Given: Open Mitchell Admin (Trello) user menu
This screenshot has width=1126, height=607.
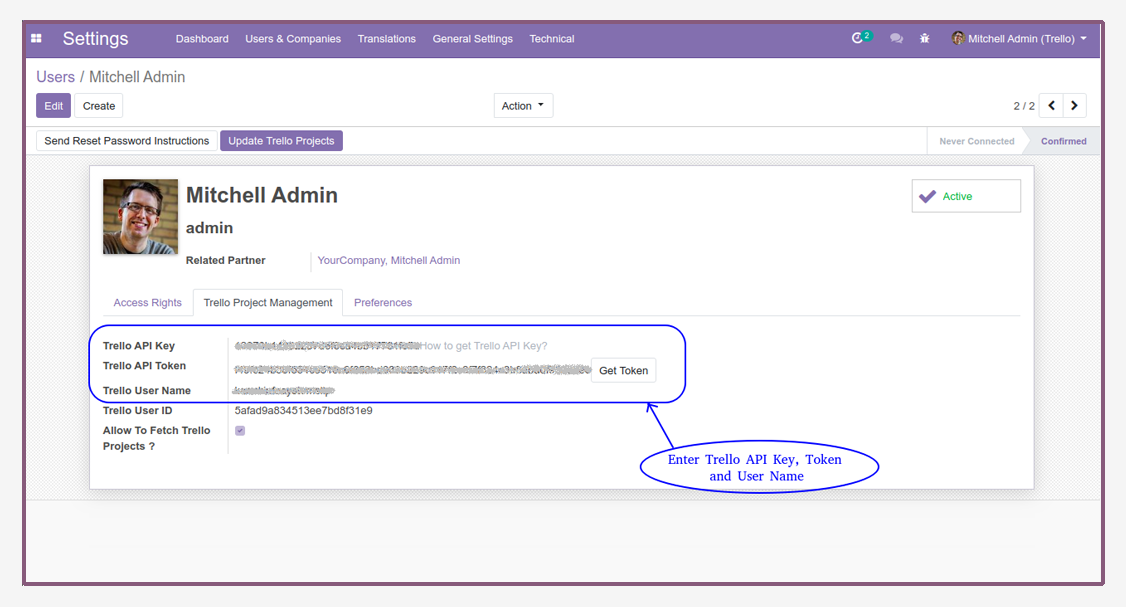Looking at the screenshot, I should coord(1020,39).
